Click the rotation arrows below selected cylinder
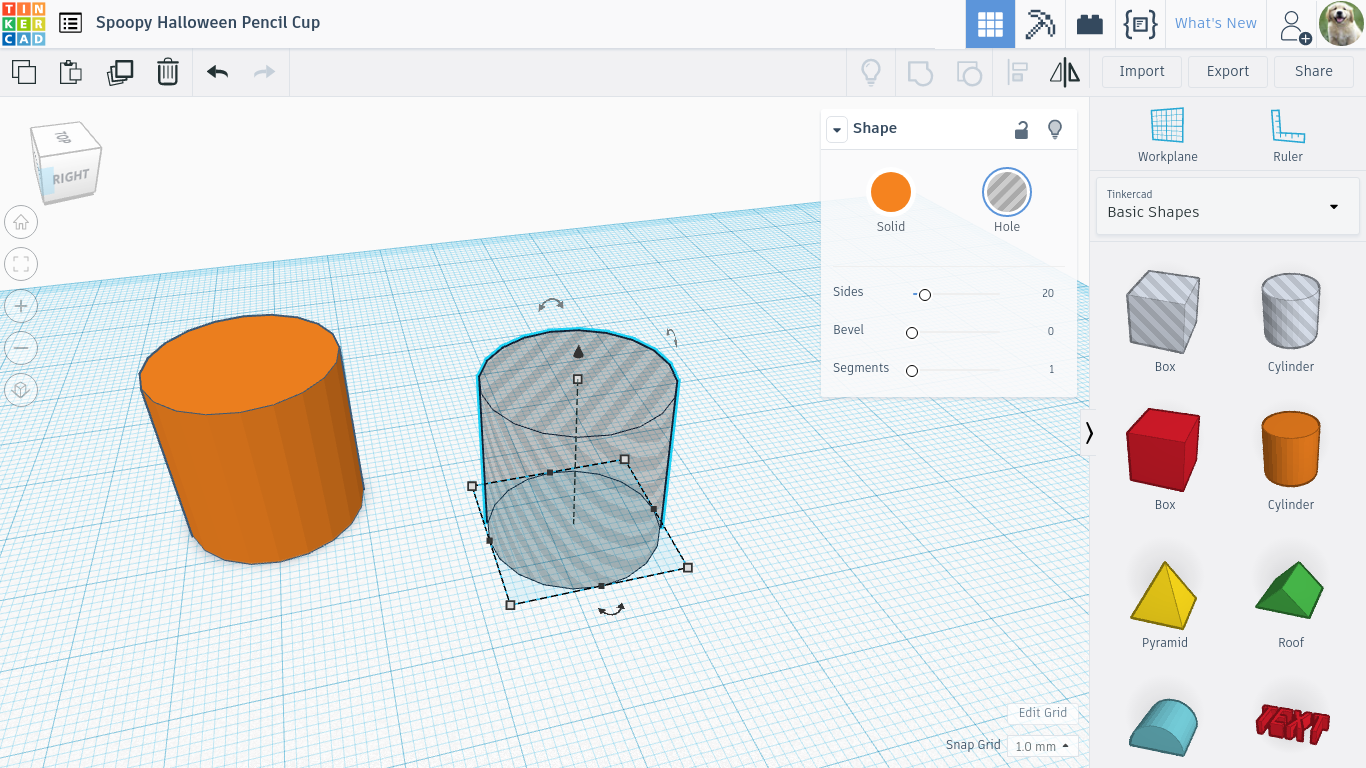The height and width of the screenshot is (768, 1366). (611, 609)
